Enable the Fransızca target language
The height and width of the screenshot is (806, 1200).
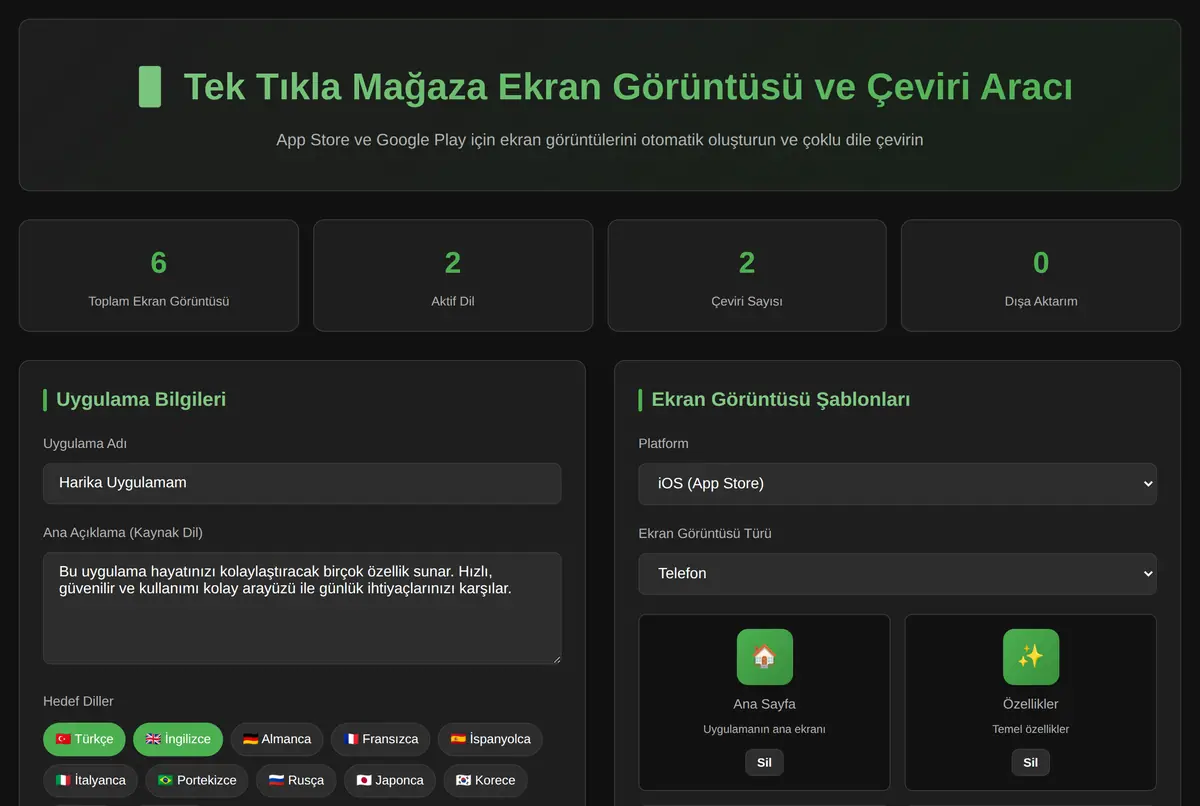point(381,739)
